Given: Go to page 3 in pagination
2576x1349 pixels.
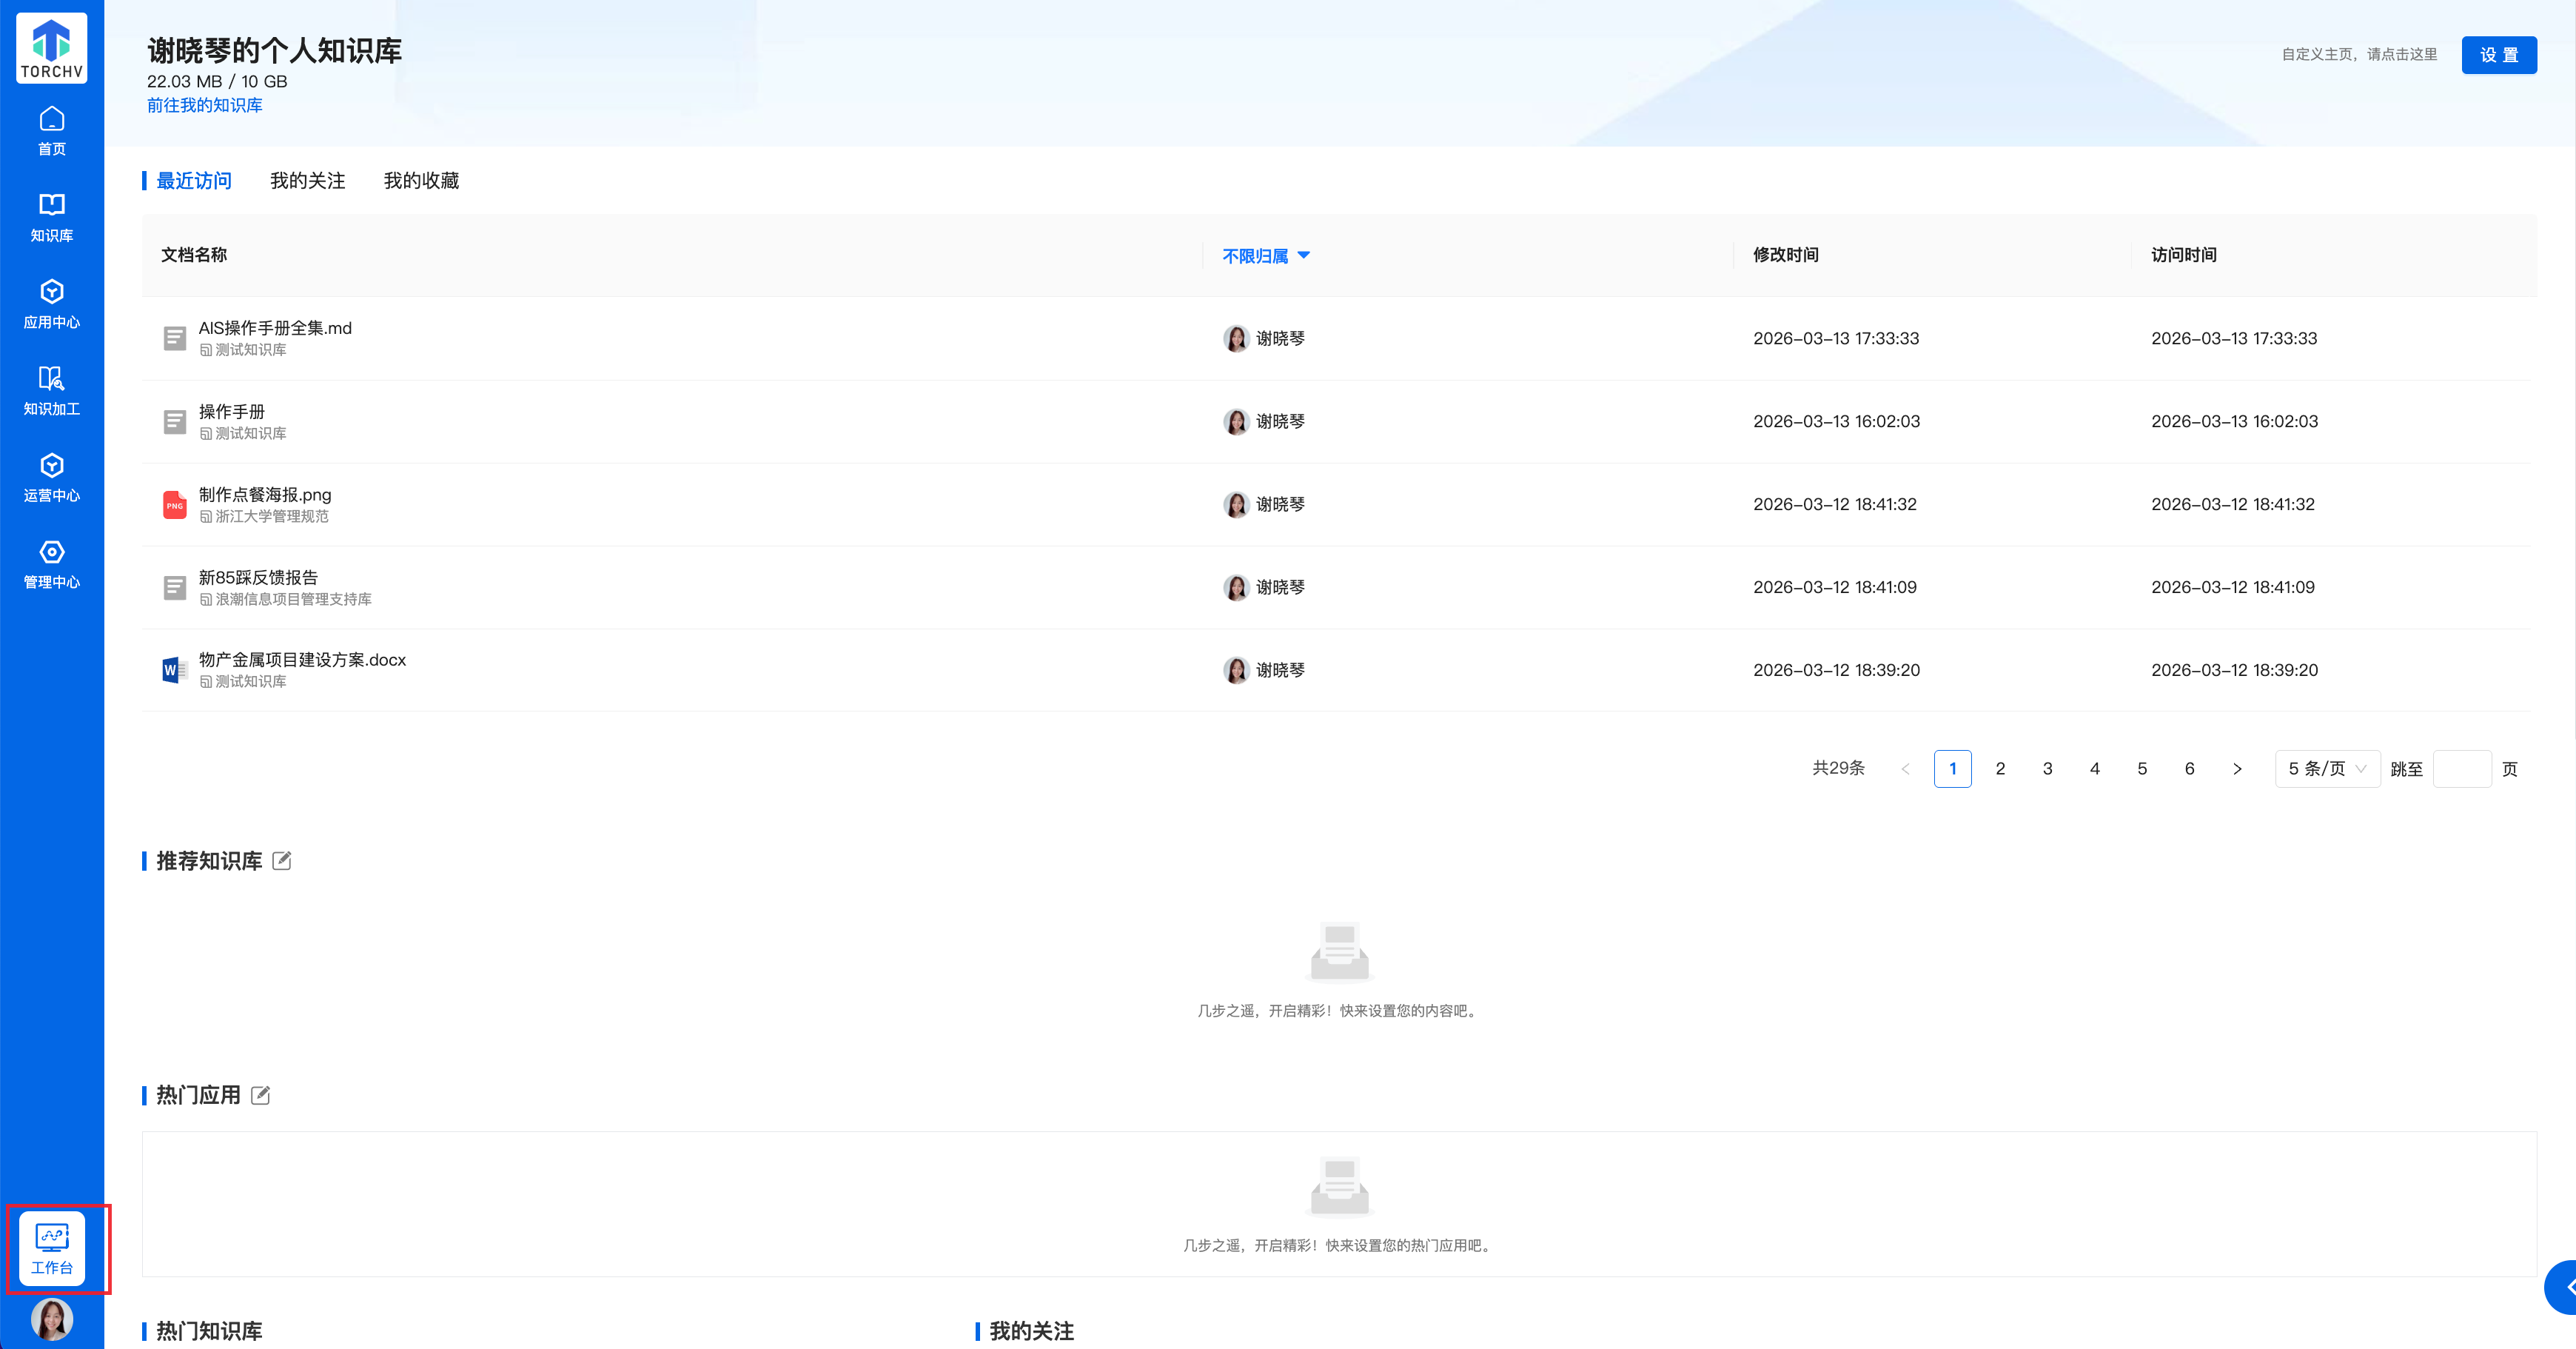Looking at the screenshot, I should point(2047,769).
